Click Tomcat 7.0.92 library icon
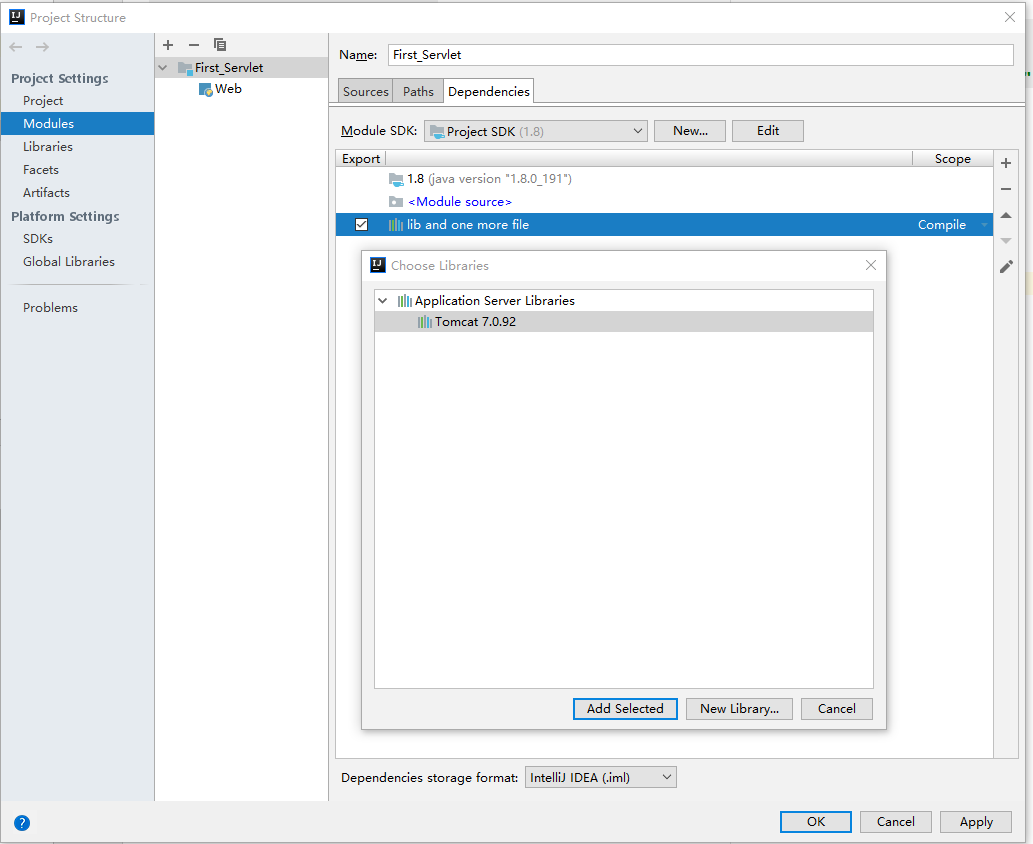 click(425, 322)
